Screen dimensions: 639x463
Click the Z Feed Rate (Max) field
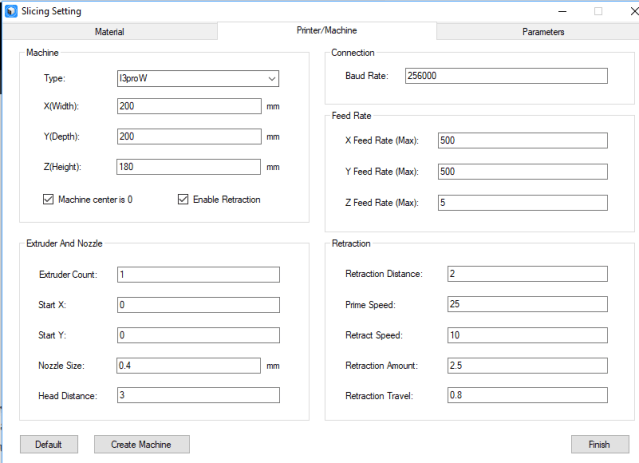point(522,203)
